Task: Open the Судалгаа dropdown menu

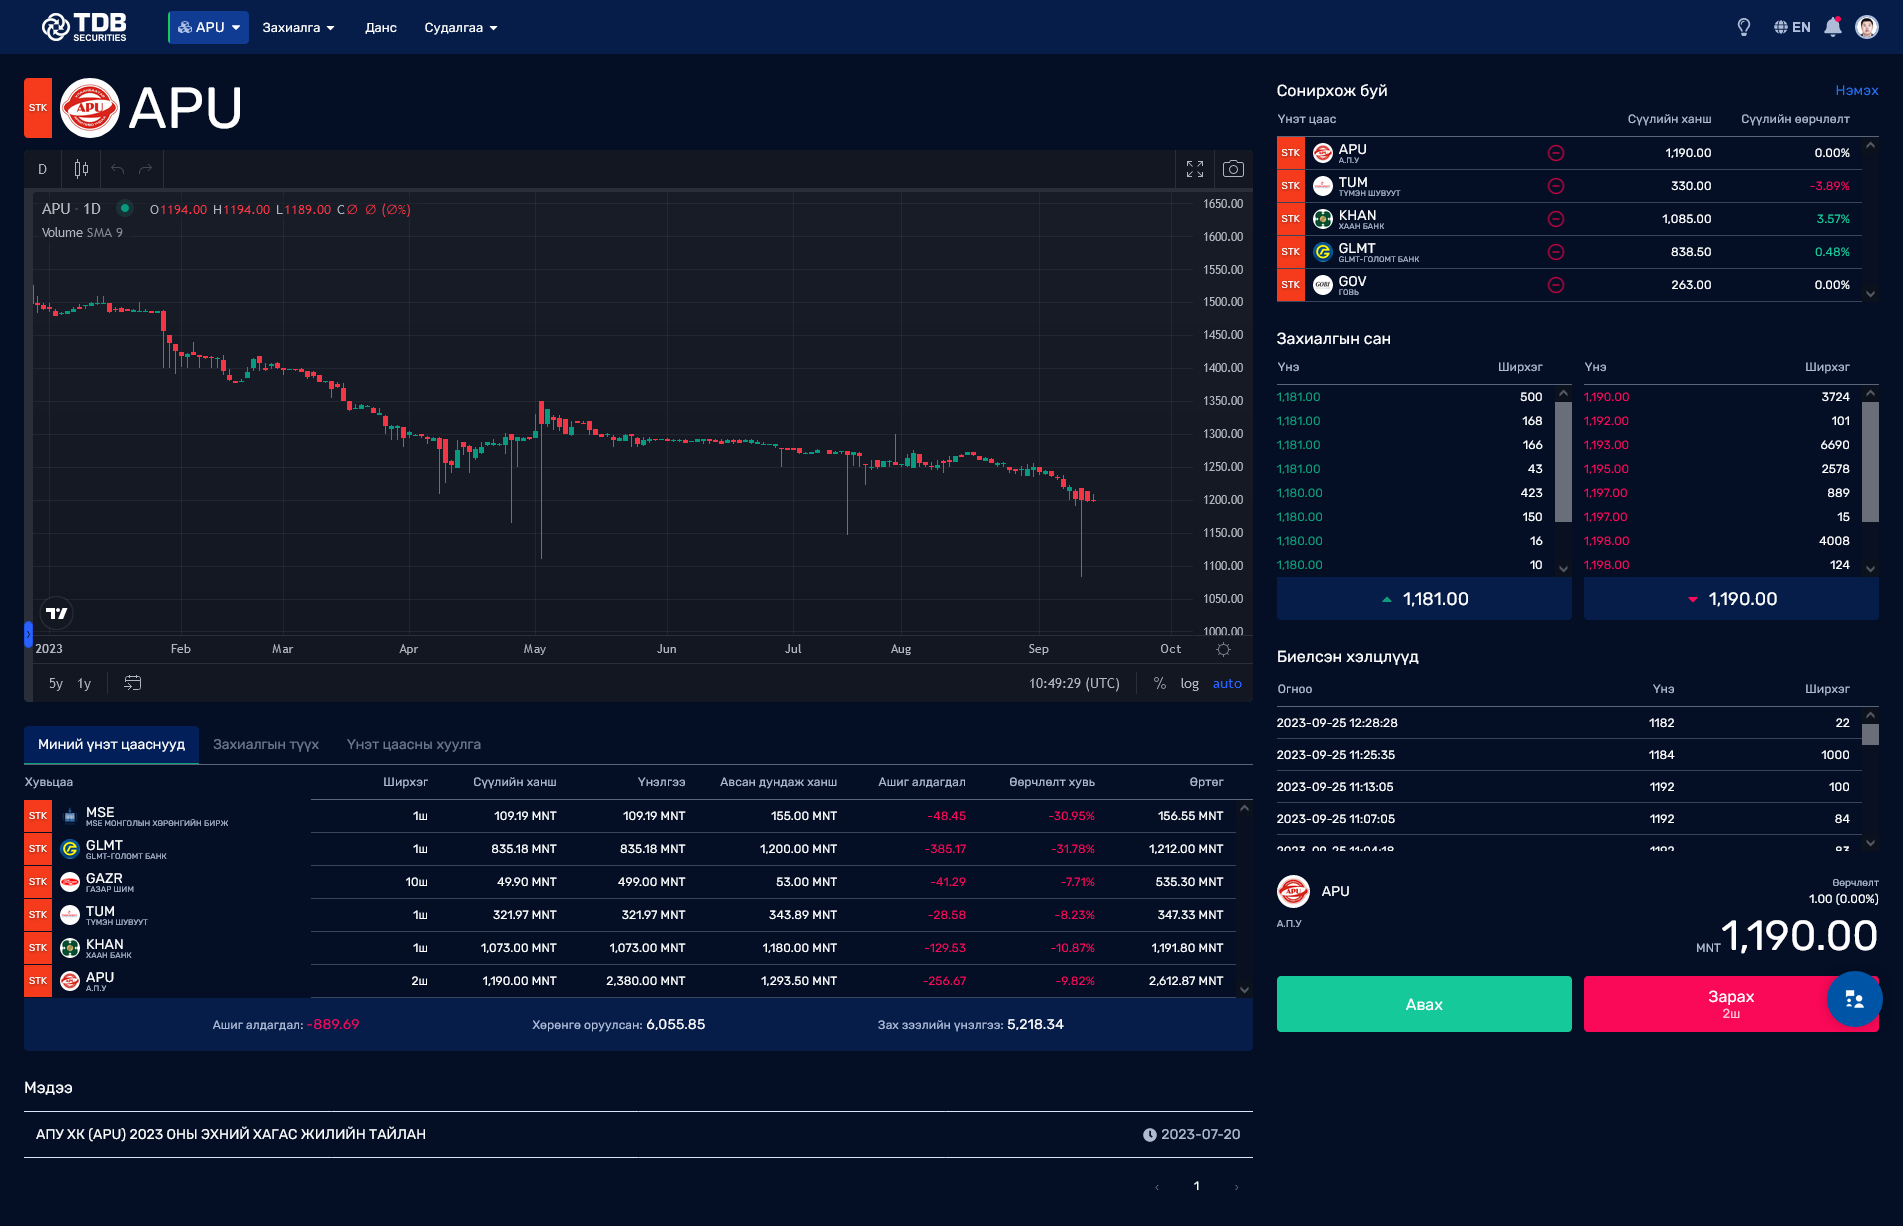Action: 461,27
